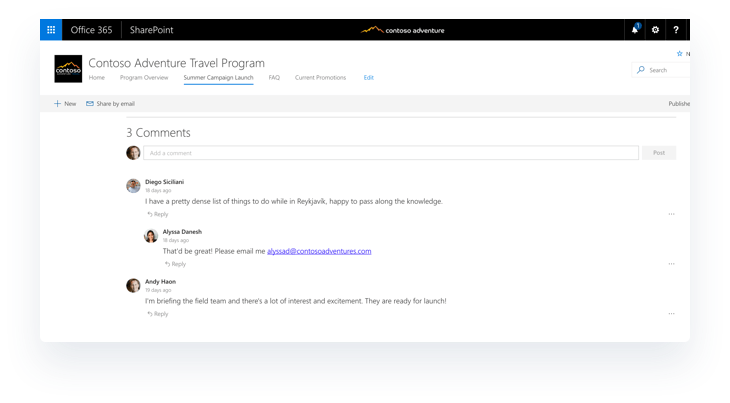This screenshot has width=730, height=403.
Task: Reply to Andy Haon's comment
Action: pyautogui.click(x=157, y=314)
